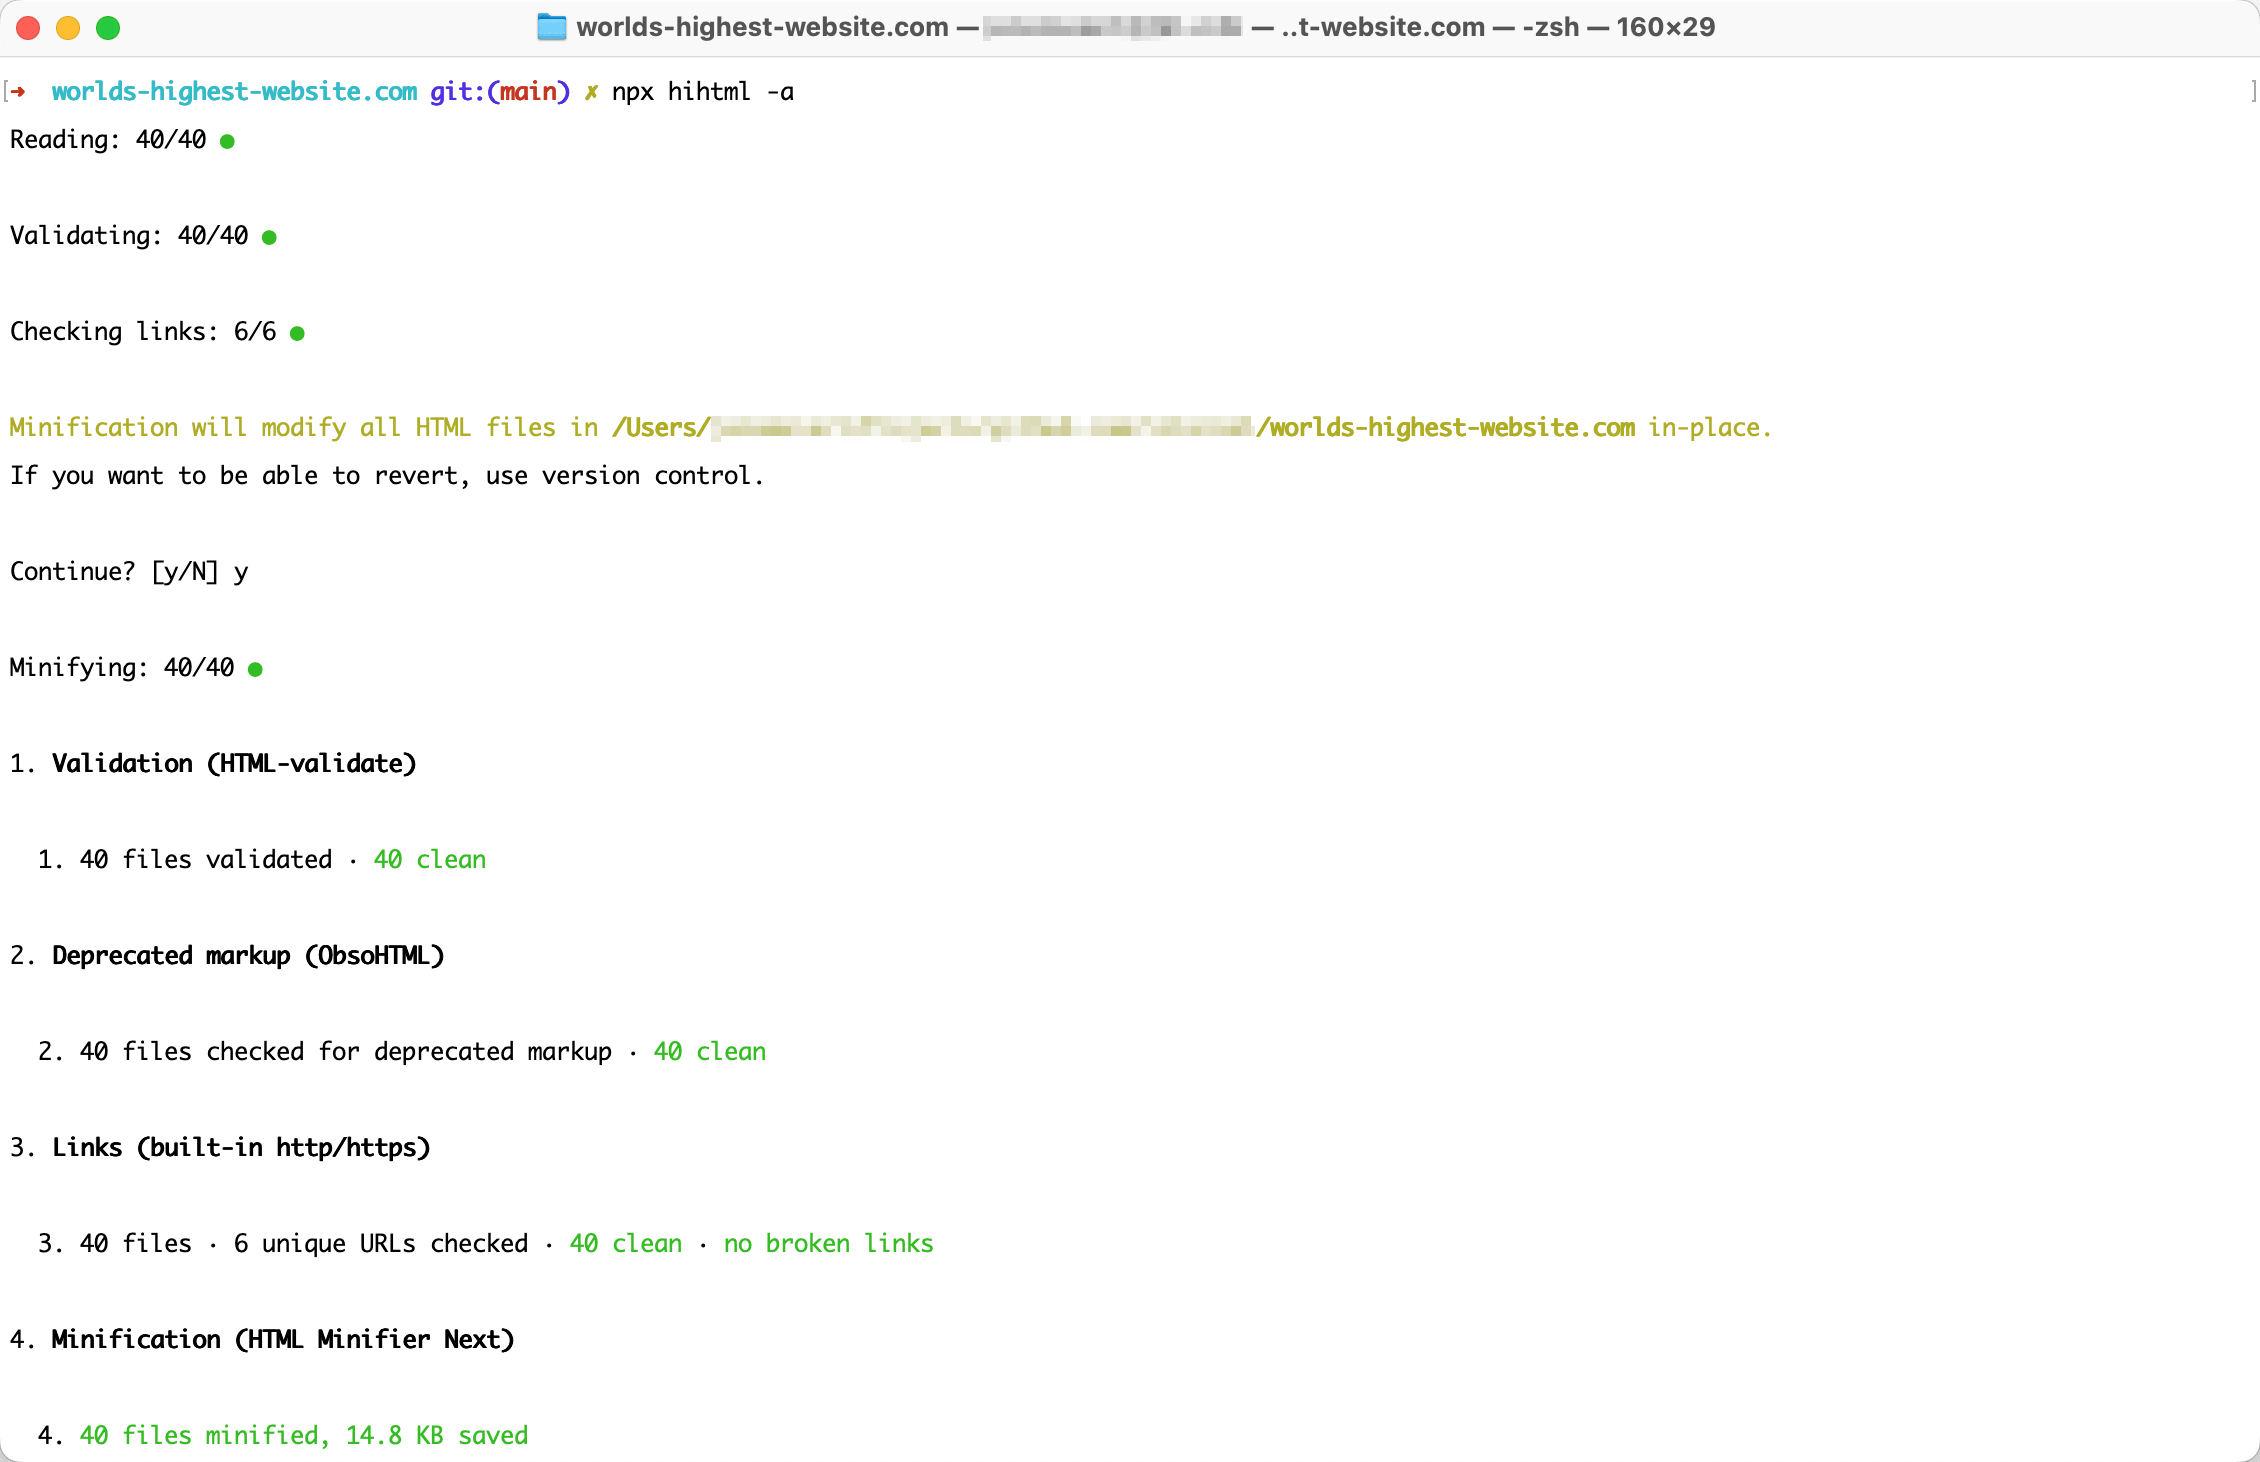Click green '40 clean' after deprecated markup
Image resolution: width=2260 pixels, height=1462 pixels.
(x=710, y=1052)
